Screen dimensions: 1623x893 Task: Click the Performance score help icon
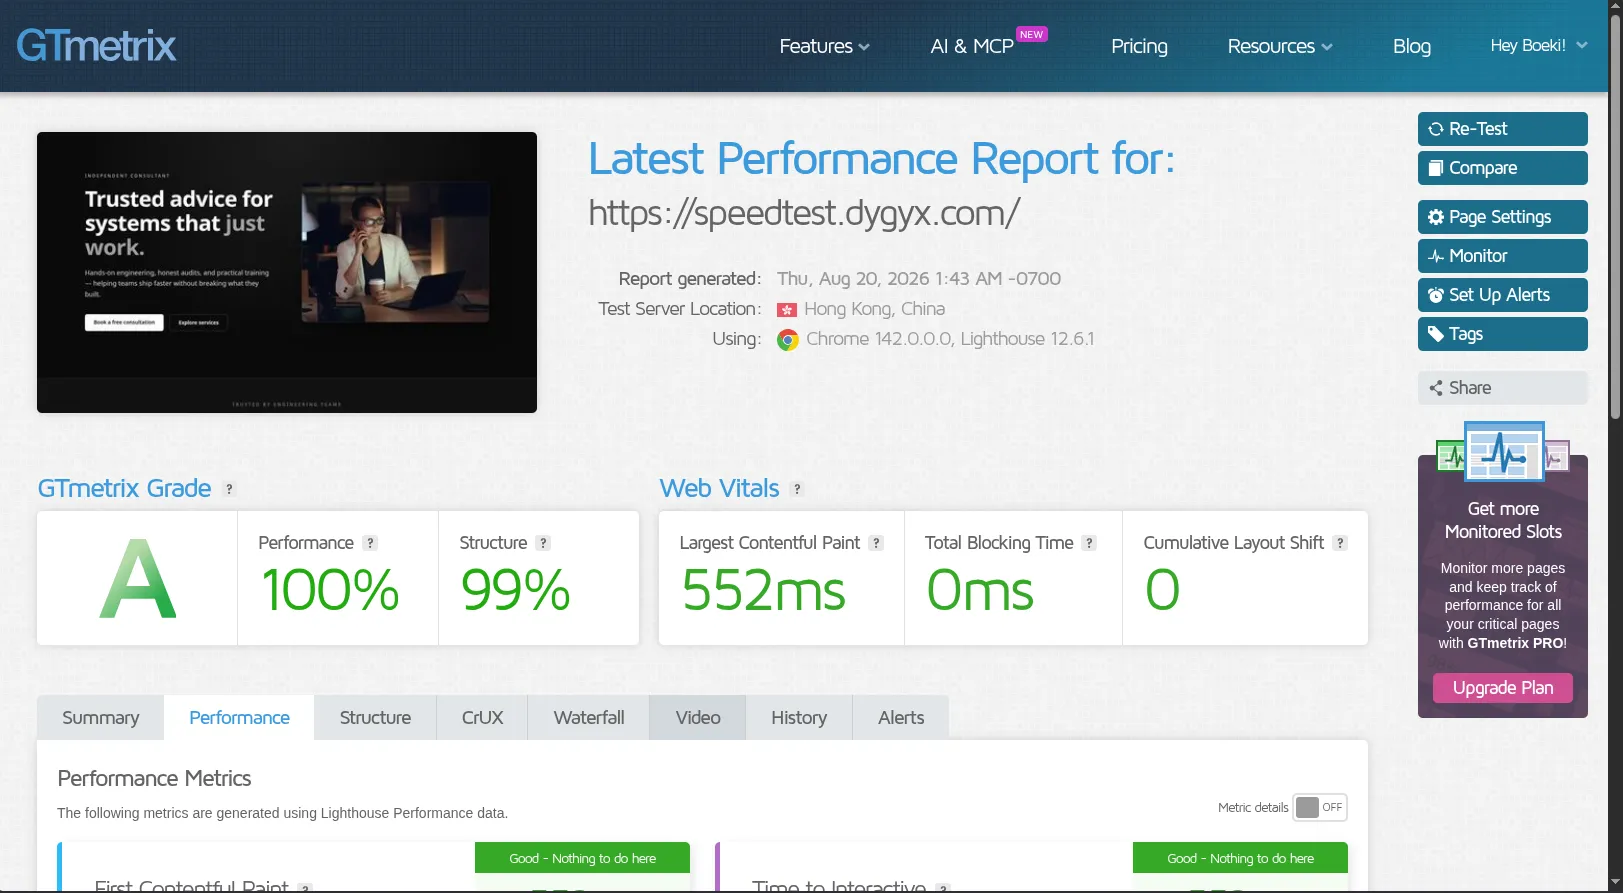pos(370,543)
